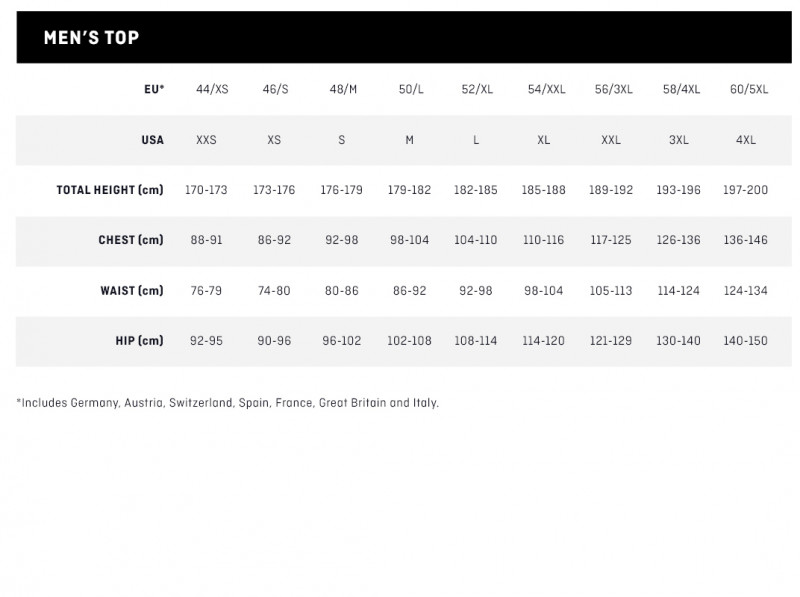This screenshot has width=800, height=597.
Task: Click the XXS size in USA row
Action: pyautogui.click(x=207, y=140)
